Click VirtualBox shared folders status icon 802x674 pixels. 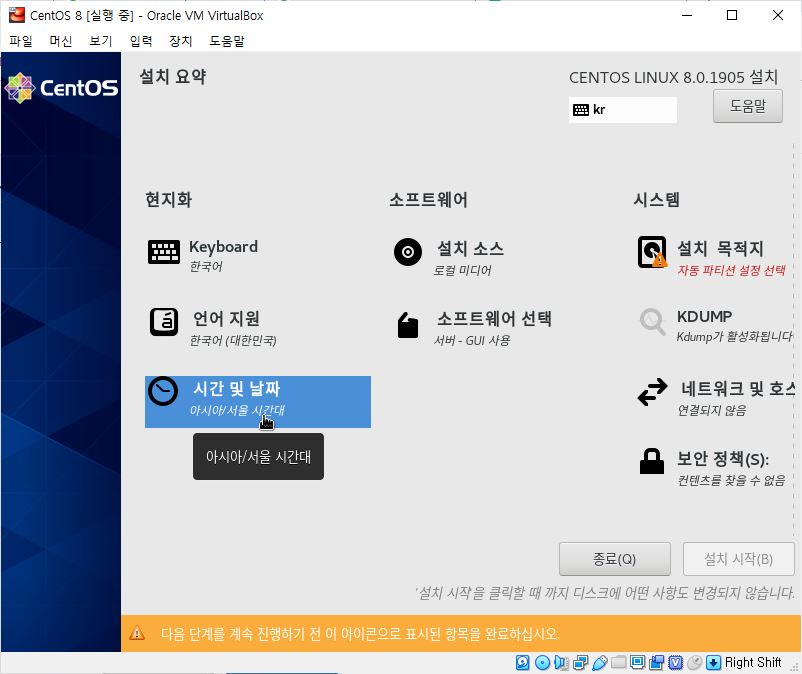pyautogui.click(x=618, y=663)
